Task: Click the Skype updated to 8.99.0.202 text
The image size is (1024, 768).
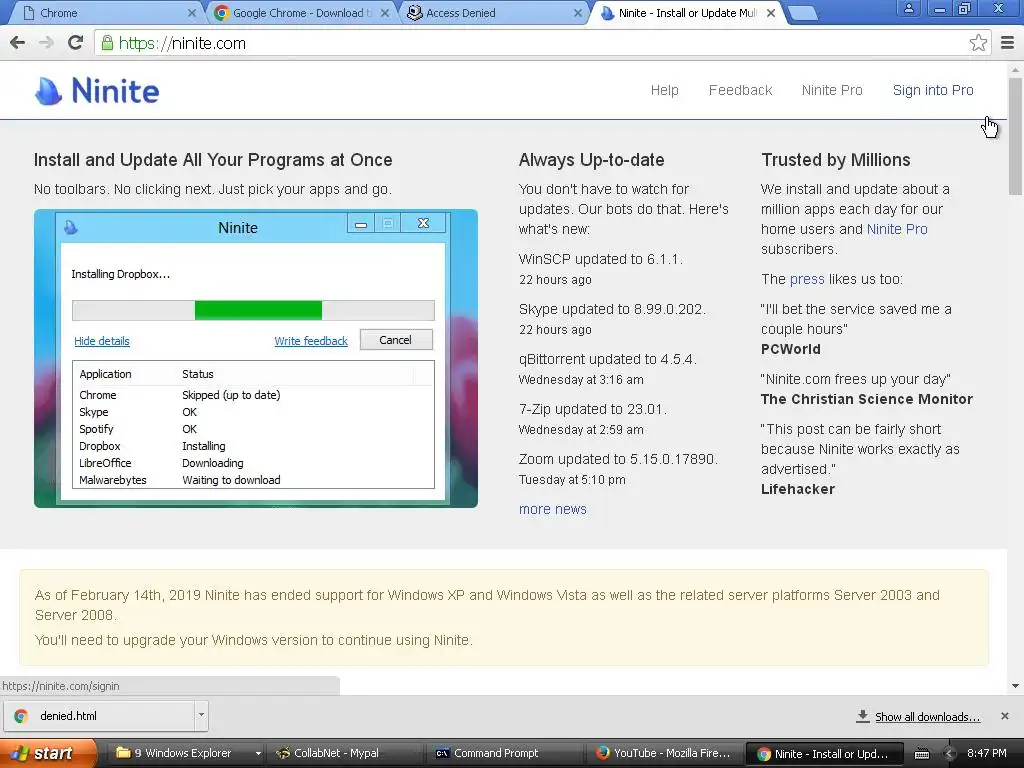Action: (612, 310)
